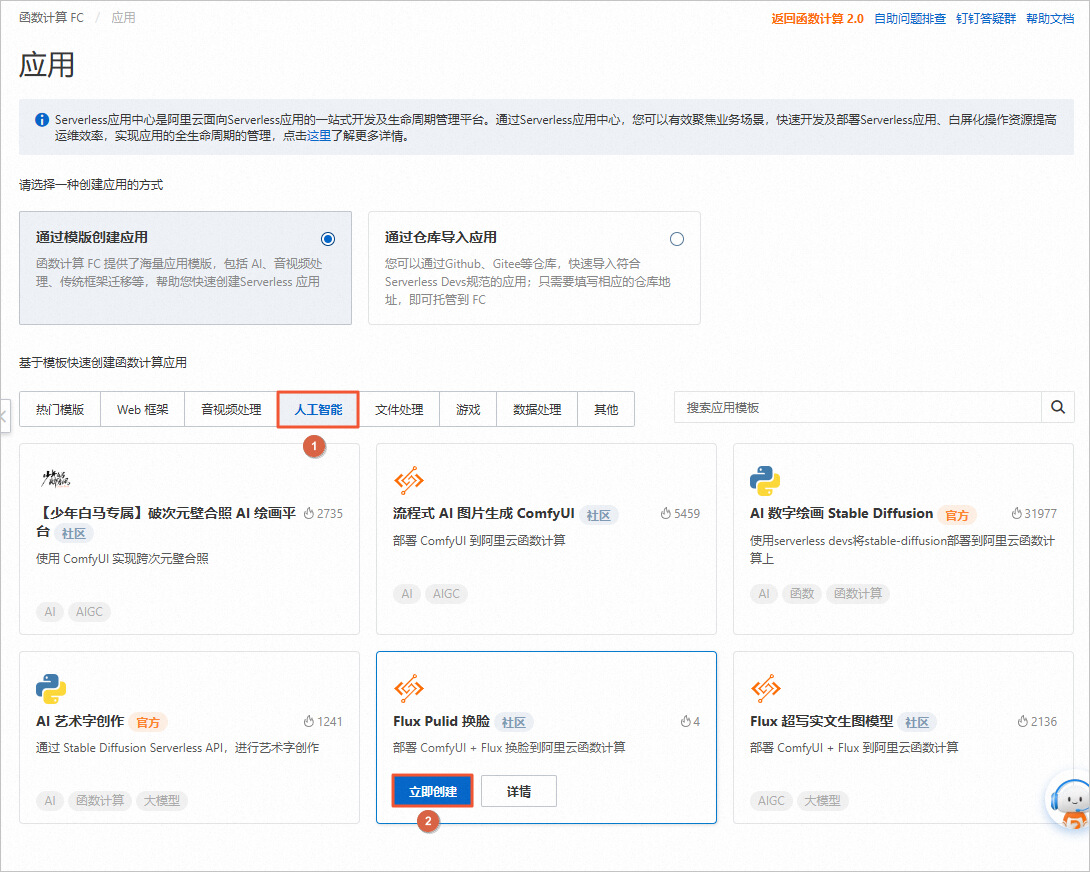Open AI 数字绘画 Stable Diffusion card title

tap(841, 513)
